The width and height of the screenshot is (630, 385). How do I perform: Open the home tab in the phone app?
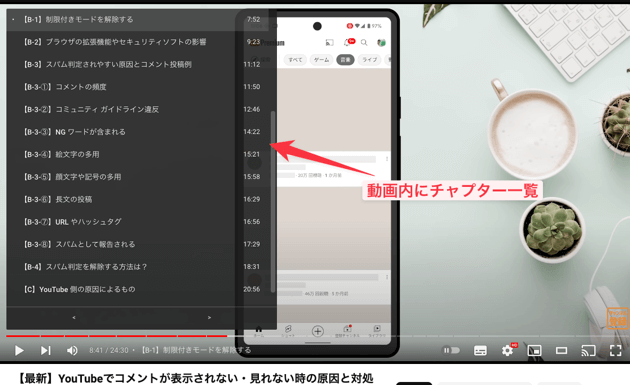[x=259, y=331]
